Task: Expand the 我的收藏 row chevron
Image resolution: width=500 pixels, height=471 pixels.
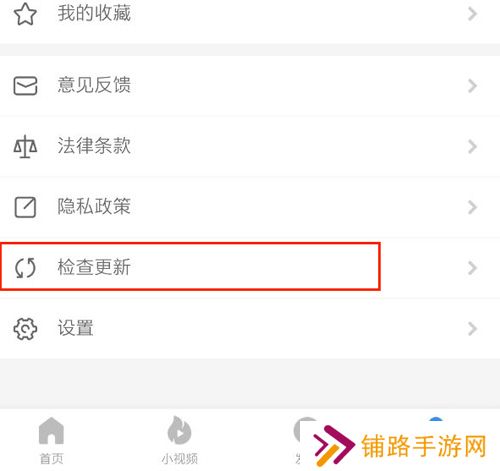Action: point(472,14)
